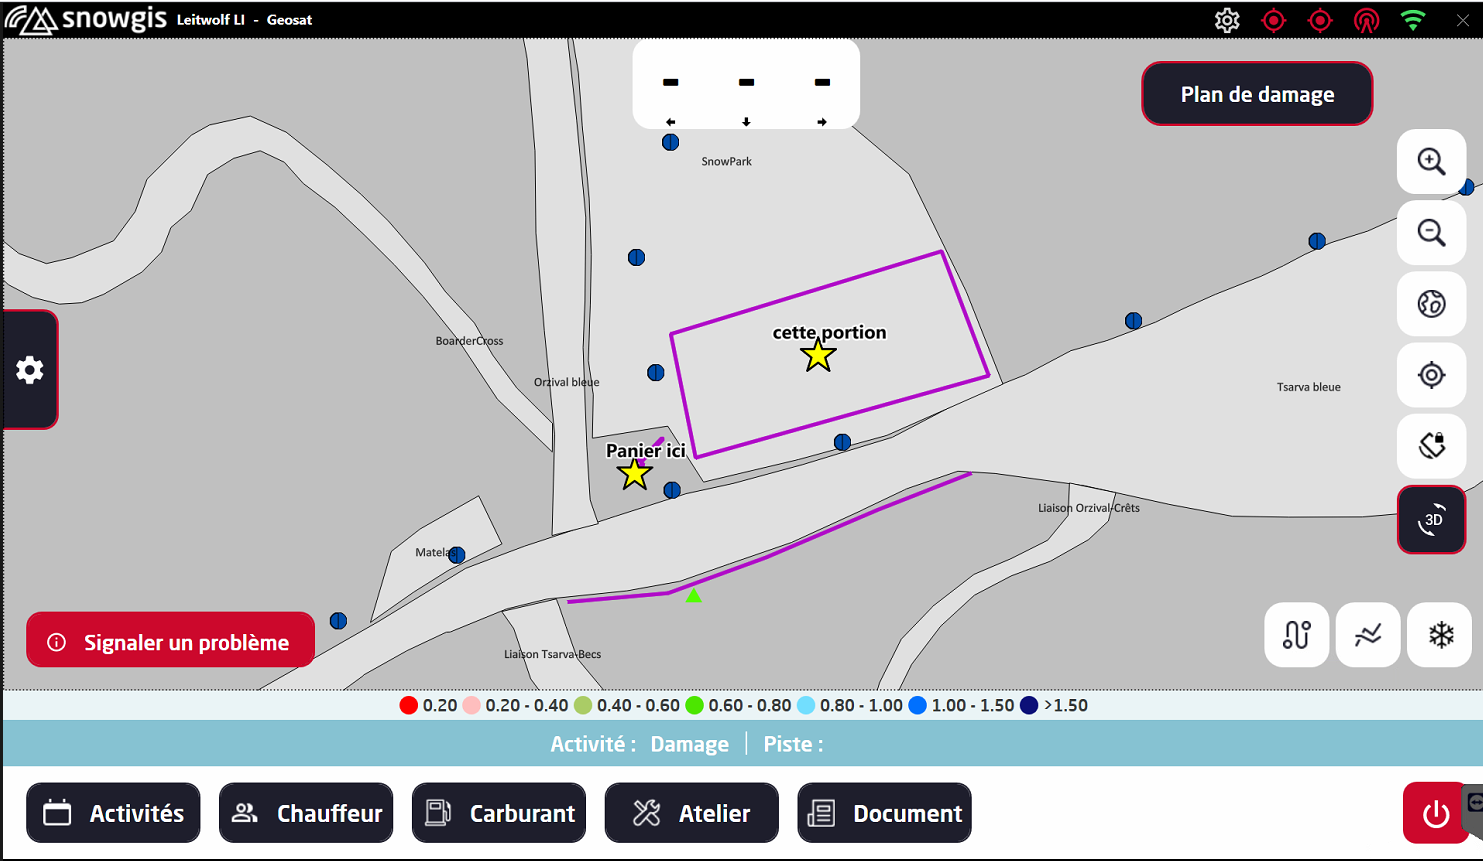Center map on current position
The height and width of the screenshot is (861, 1483).
pyautogui.click(x=1431, y=375)
